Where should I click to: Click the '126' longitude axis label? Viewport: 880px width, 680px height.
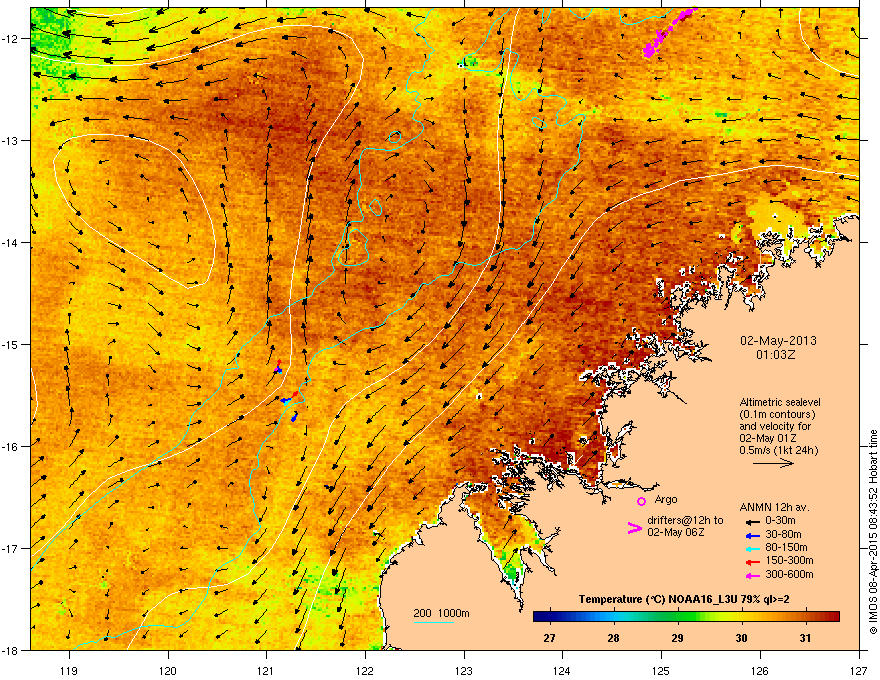(x=760, y=670)
